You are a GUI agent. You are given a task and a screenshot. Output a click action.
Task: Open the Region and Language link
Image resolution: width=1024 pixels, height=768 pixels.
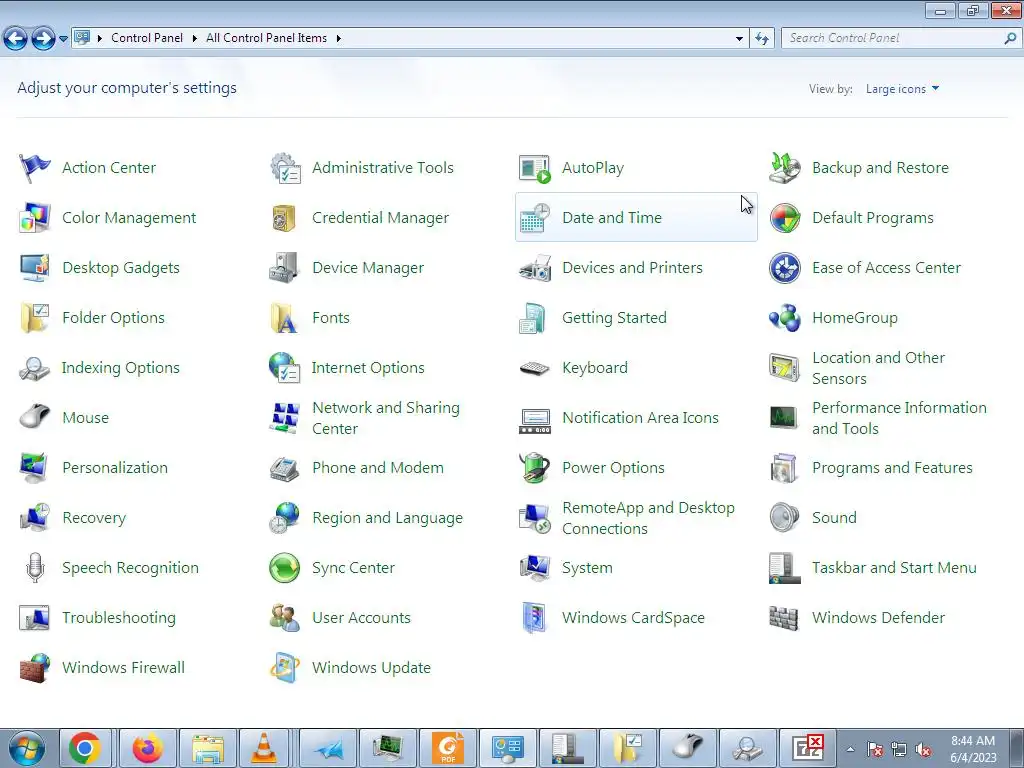click(x=387, y=518)
